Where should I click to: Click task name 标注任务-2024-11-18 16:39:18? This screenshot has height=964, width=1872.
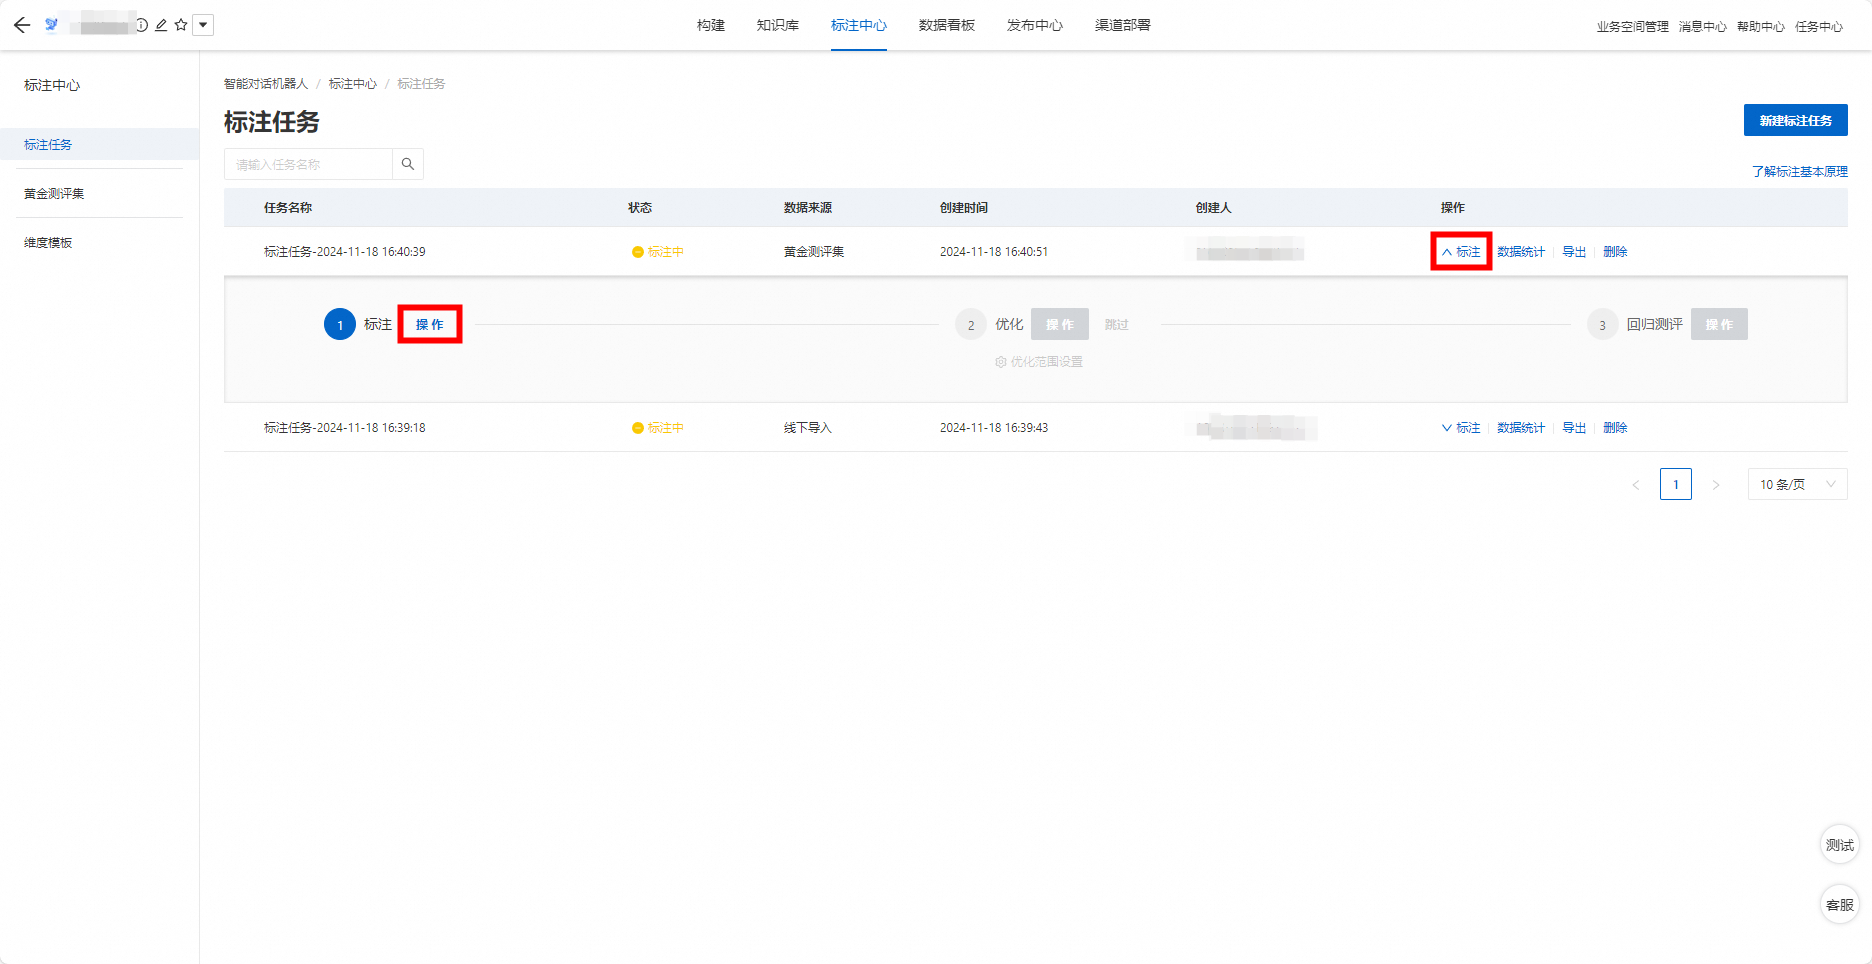[x=345, y=428]
